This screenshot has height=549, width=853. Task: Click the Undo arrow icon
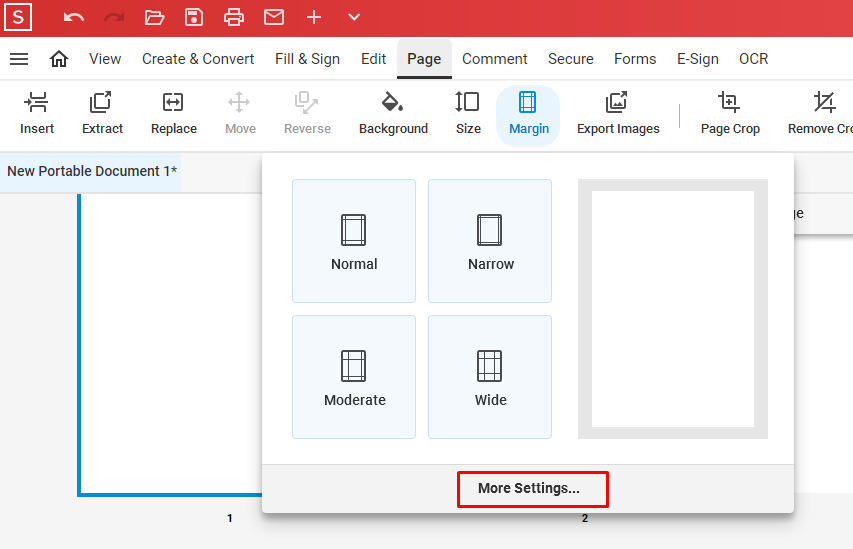pos(74,17)
